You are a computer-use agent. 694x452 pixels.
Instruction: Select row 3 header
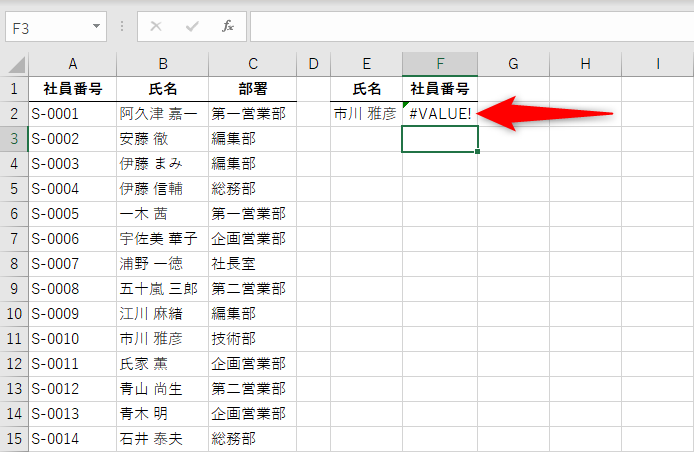point(14,139)
